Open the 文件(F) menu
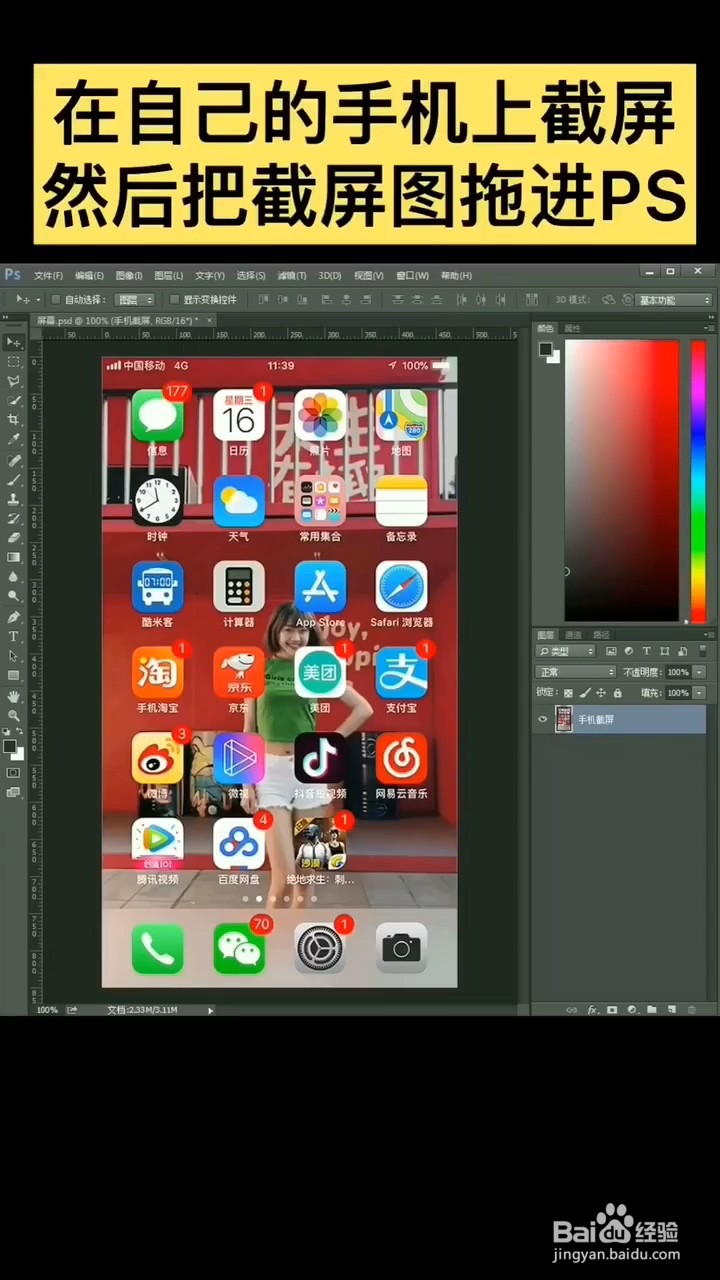The width and height of the screenshot is (720, 1280). point(48,275)
